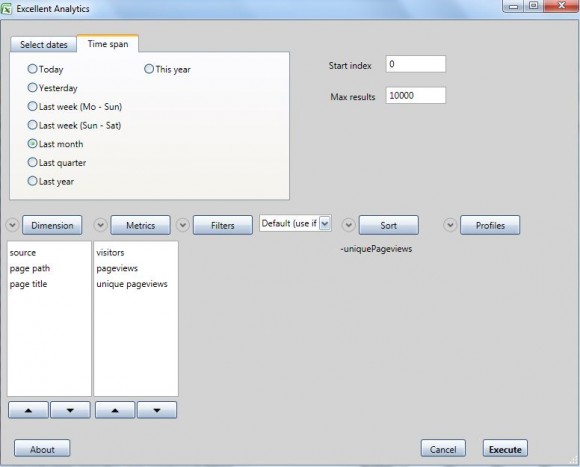Expand the chevron beside Filters
Screen dimensions: 580x467
click(x=183, y=225)
